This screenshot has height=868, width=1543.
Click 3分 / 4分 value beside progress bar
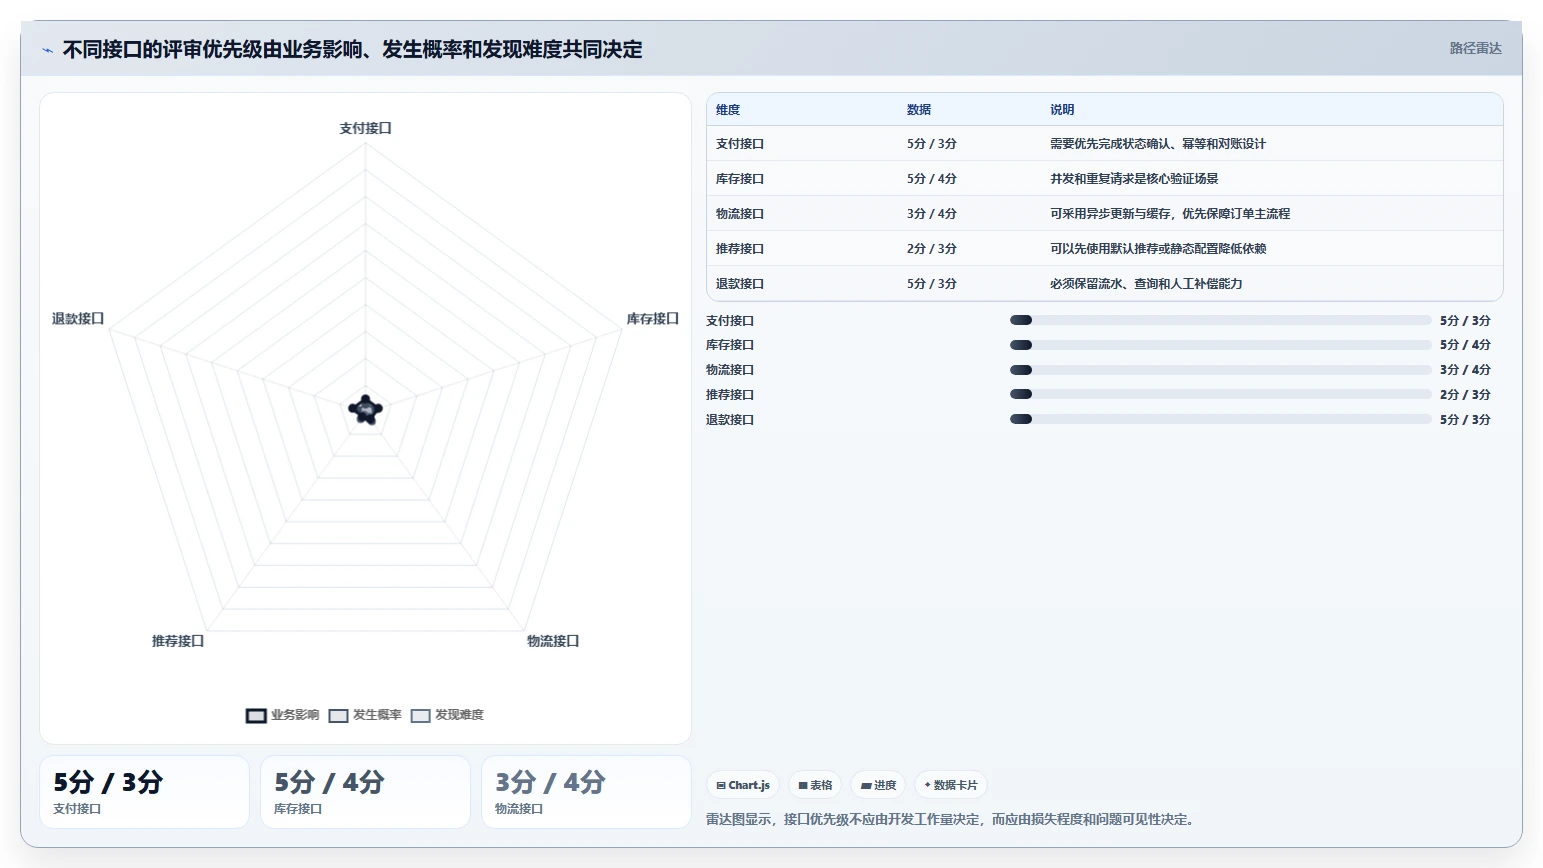click(x=1465, y=370)
